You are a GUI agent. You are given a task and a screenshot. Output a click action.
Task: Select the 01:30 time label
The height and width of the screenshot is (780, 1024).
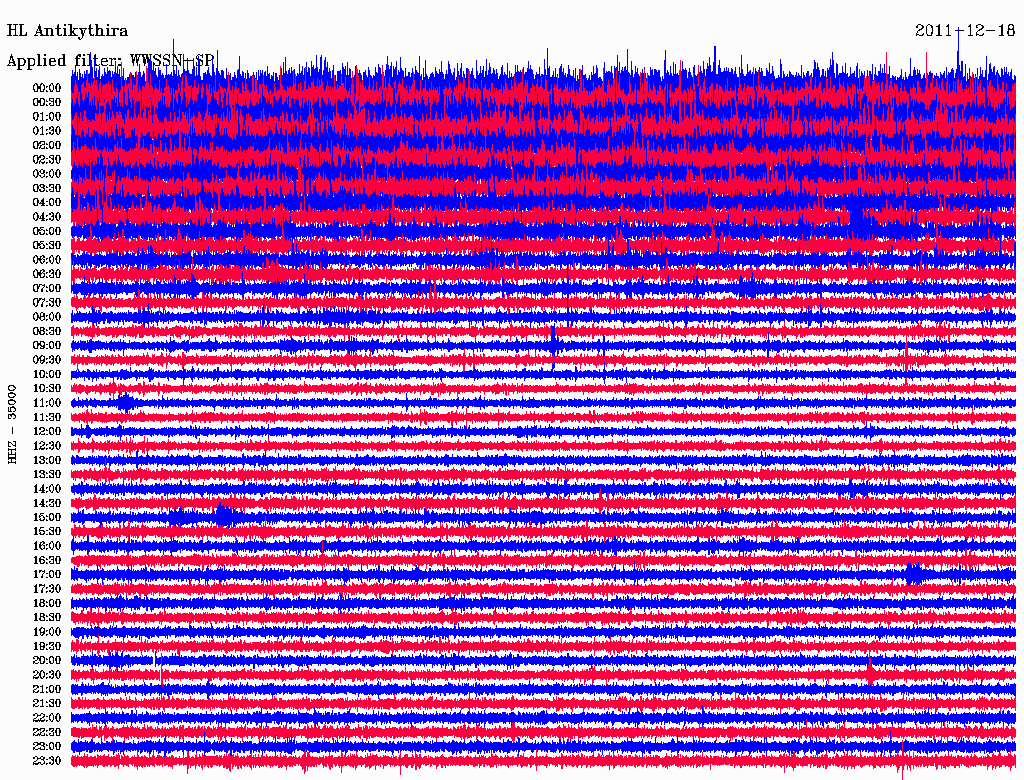47,131
